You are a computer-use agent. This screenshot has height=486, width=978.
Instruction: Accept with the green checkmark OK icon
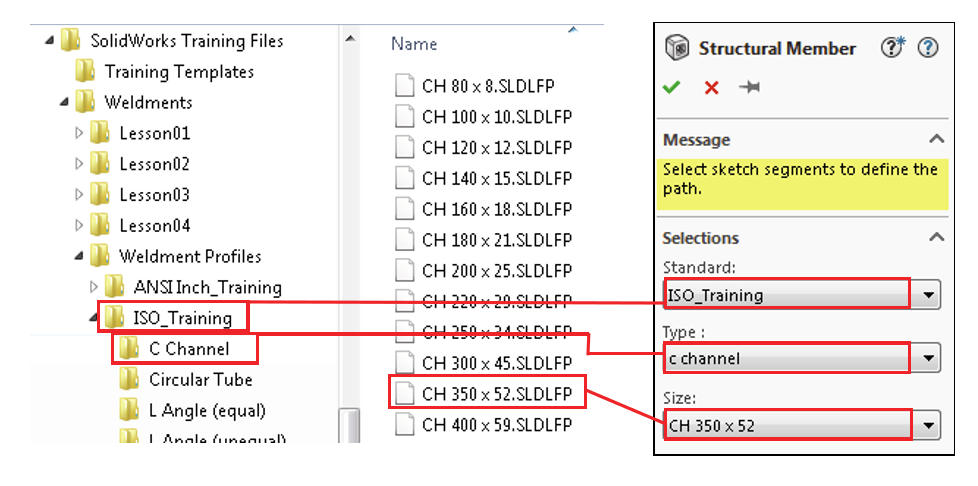tap(672, 87)
